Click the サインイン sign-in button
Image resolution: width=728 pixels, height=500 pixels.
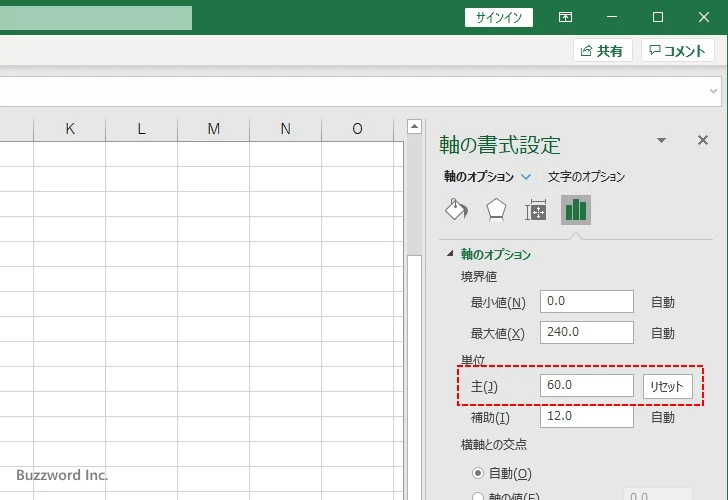click(499, 17)
